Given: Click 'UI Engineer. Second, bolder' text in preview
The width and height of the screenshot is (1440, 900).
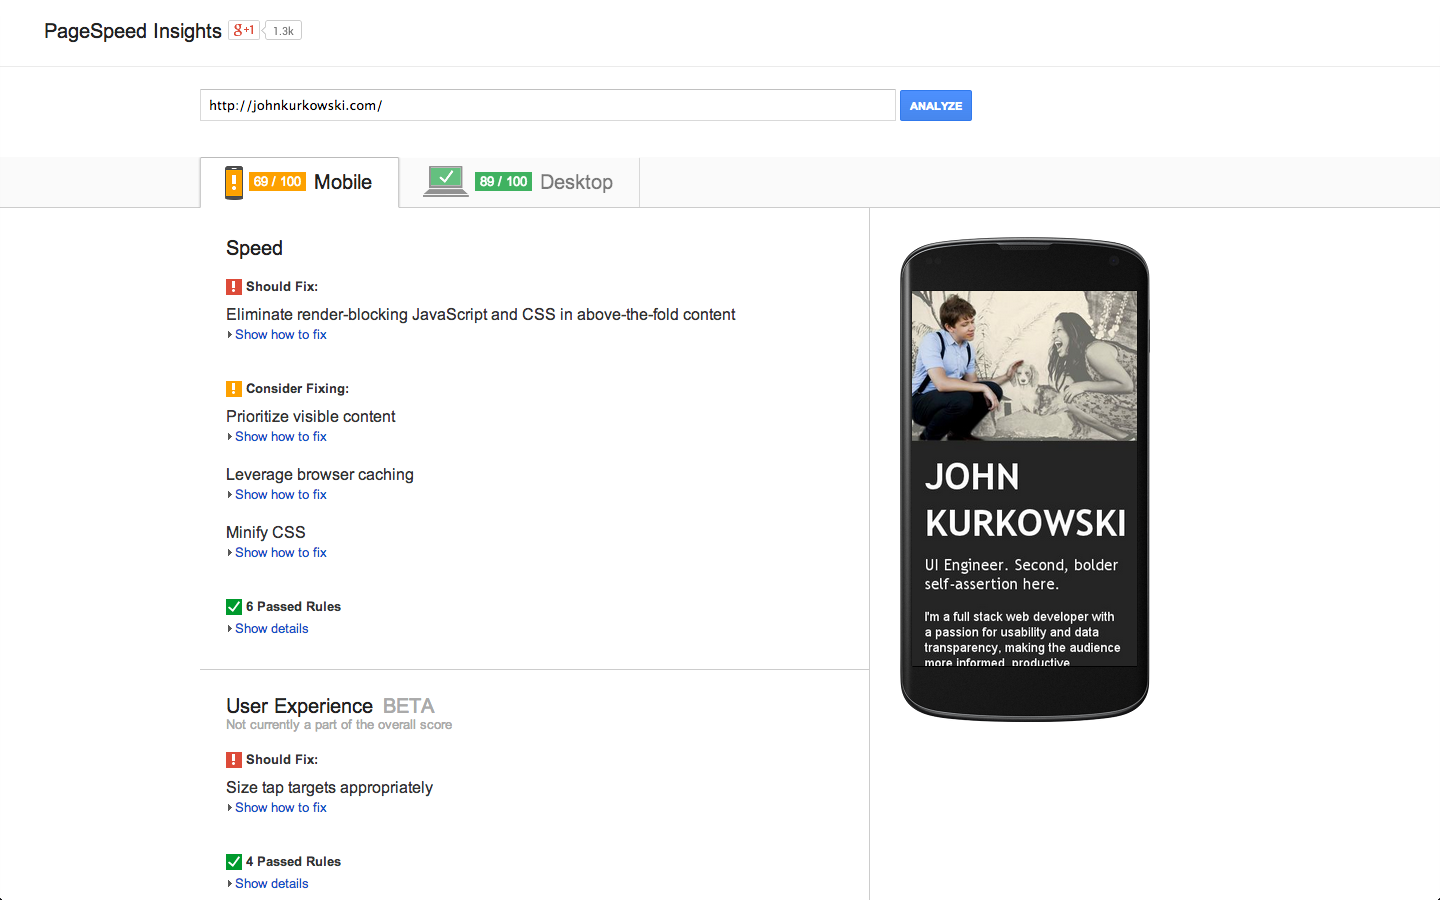Looking at the screenshot, I should 1021,565.
